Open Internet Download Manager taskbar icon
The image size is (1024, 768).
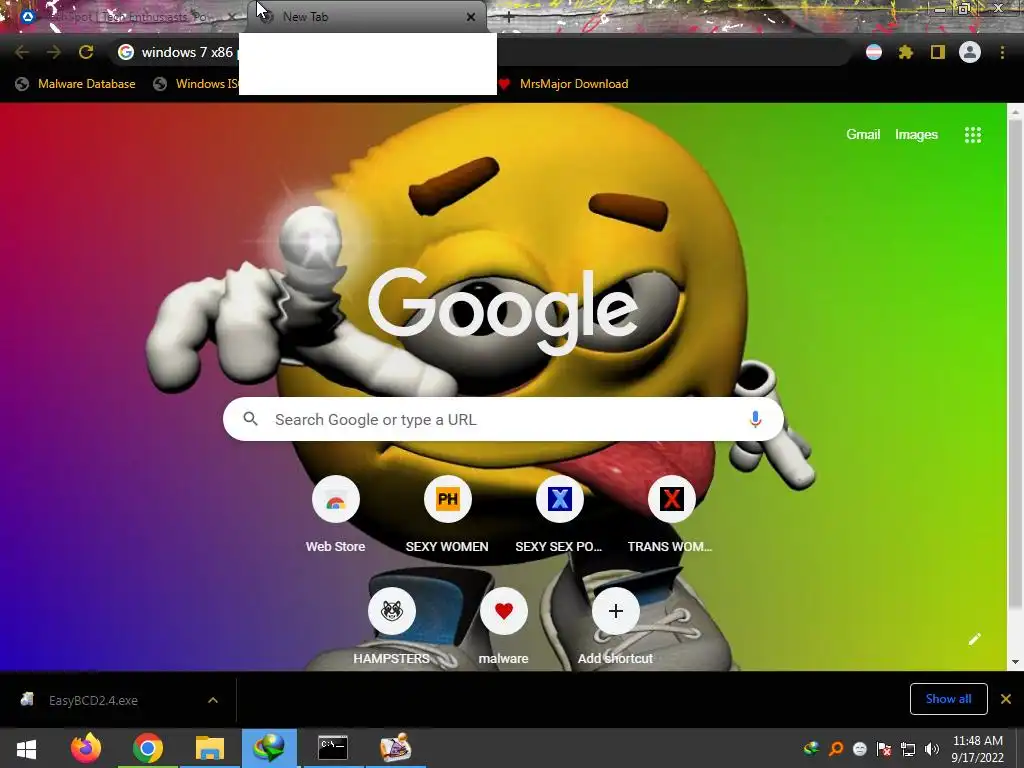tap(270, 748)
